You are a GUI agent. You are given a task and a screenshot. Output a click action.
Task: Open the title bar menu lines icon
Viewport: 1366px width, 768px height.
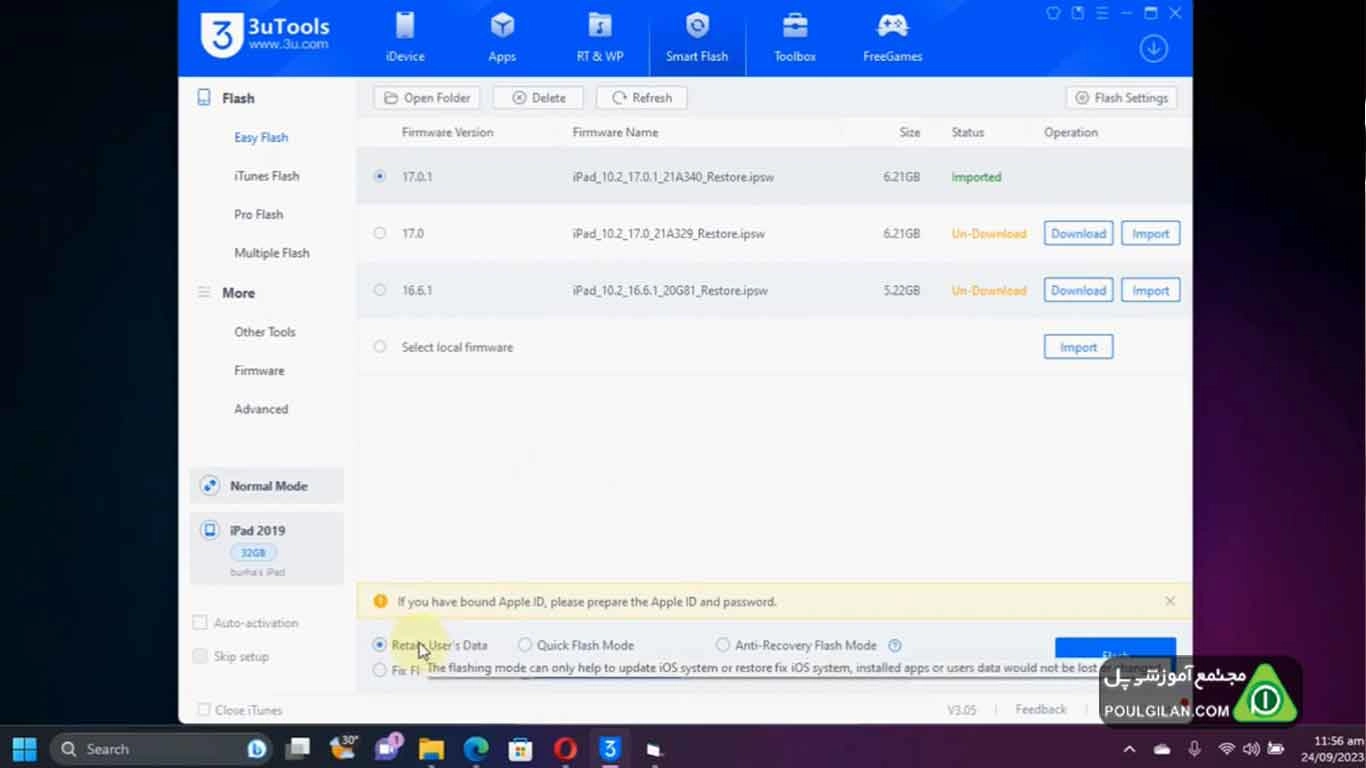[1102, 13]
